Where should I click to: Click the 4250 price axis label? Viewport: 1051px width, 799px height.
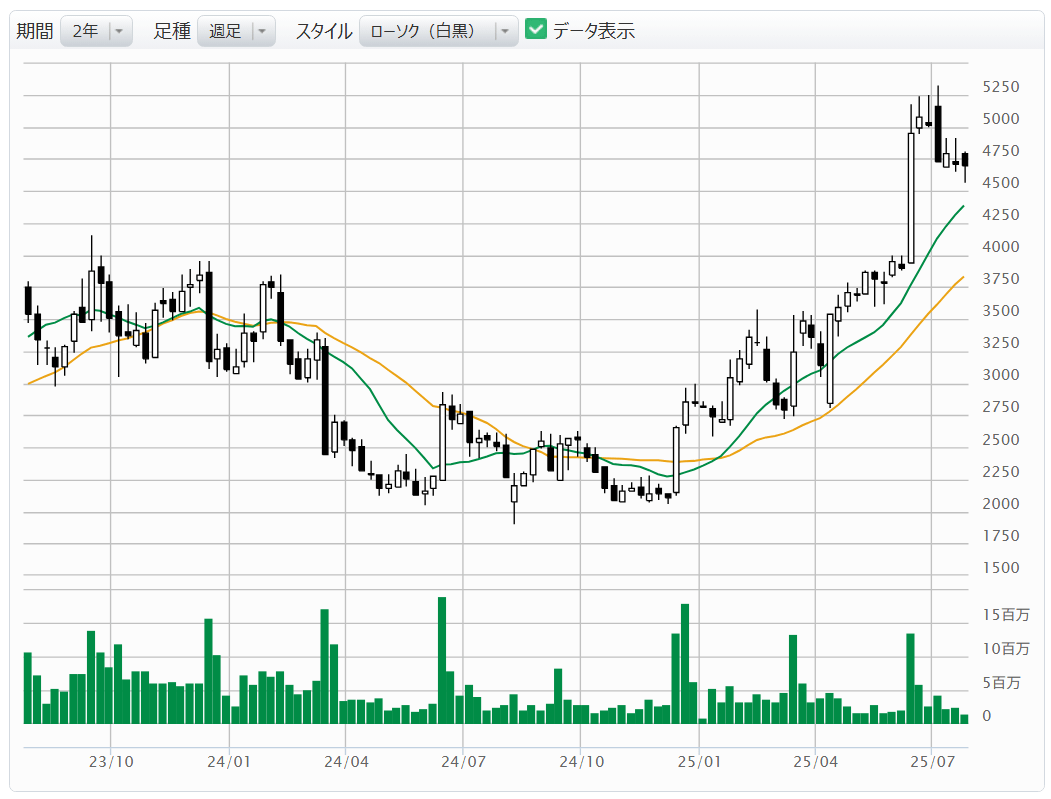pyautogui.click(x=1001, y=214)
